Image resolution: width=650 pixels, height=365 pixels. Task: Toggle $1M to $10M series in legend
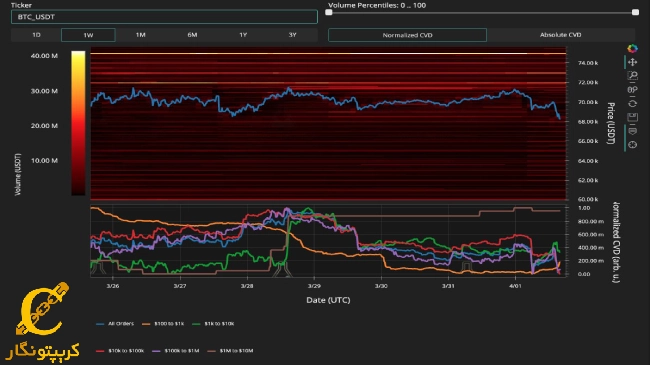[230, 351]
